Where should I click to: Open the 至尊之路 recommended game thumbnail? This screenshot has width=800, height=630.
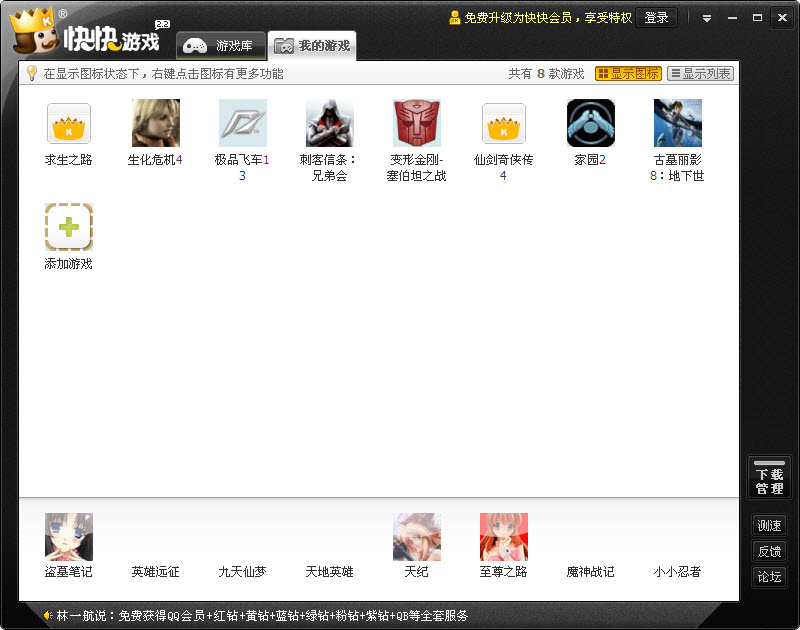[x=504, y=537]
